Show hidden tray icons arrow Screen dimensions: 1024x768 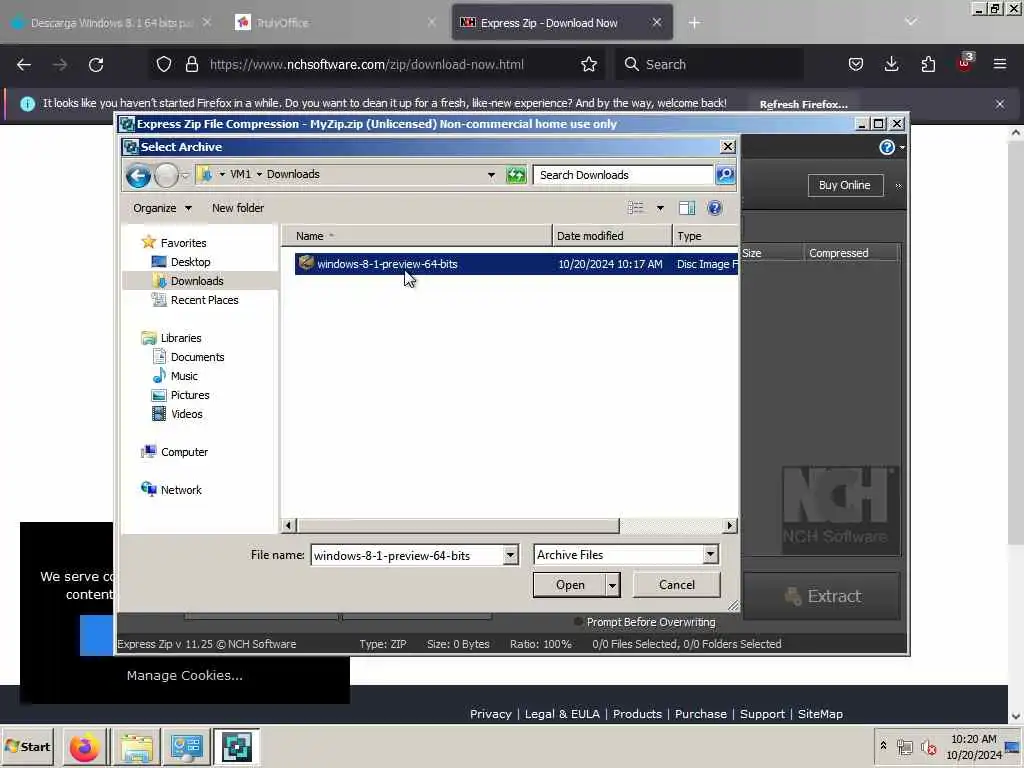tap(883, 745)
